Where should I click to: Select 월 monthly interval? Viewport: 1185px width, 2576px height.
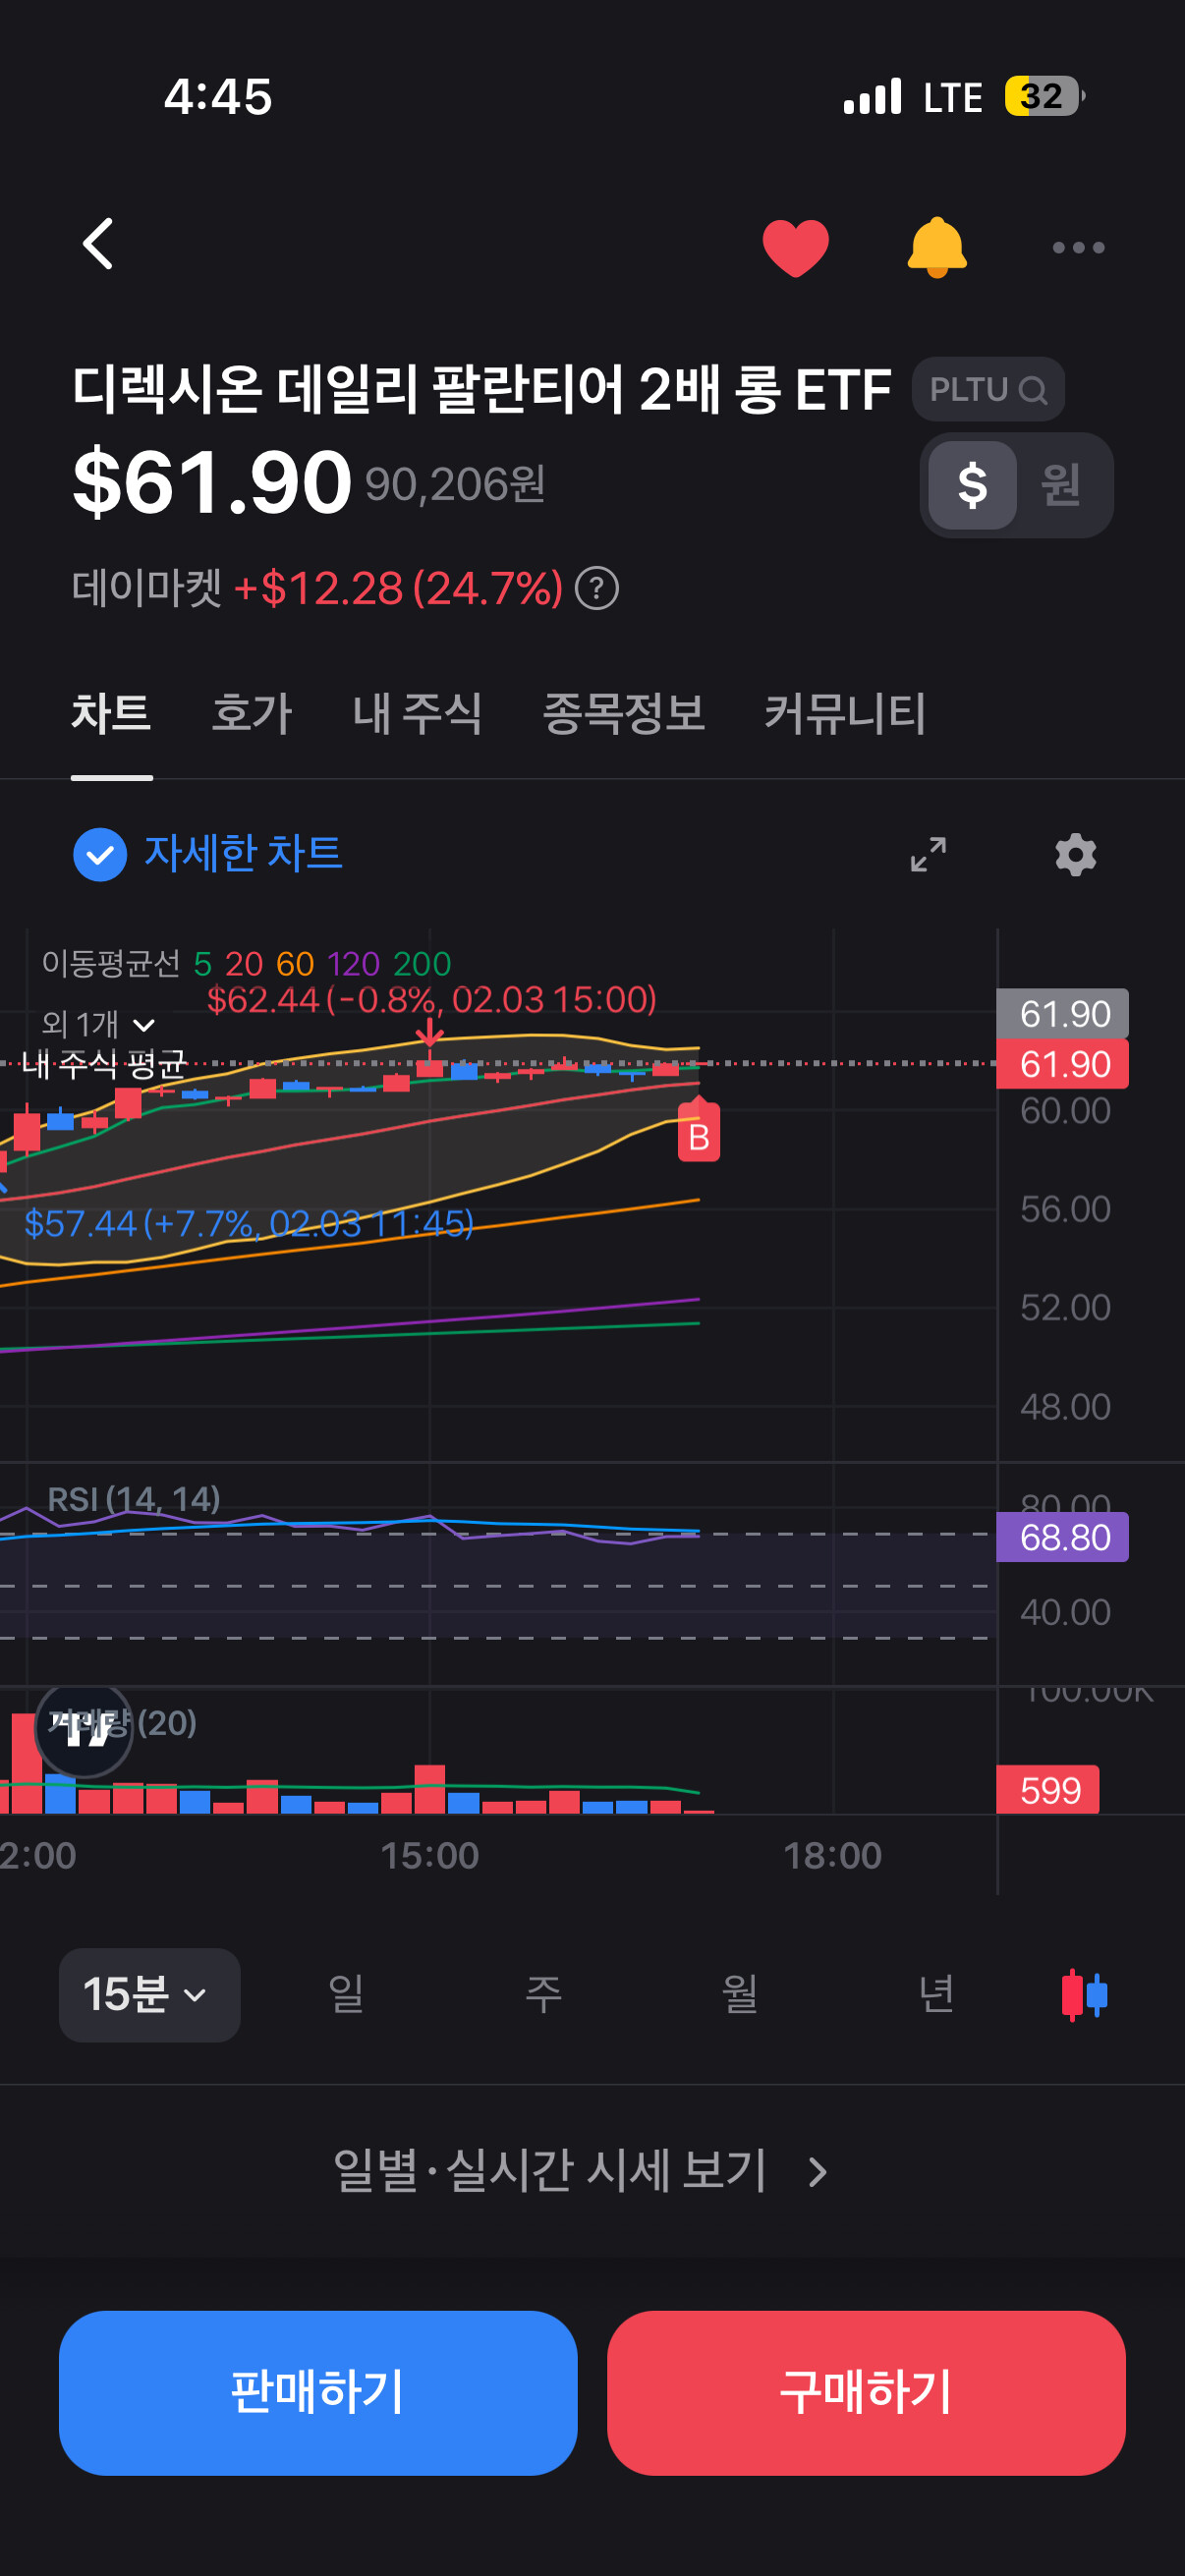point(740,1994)
